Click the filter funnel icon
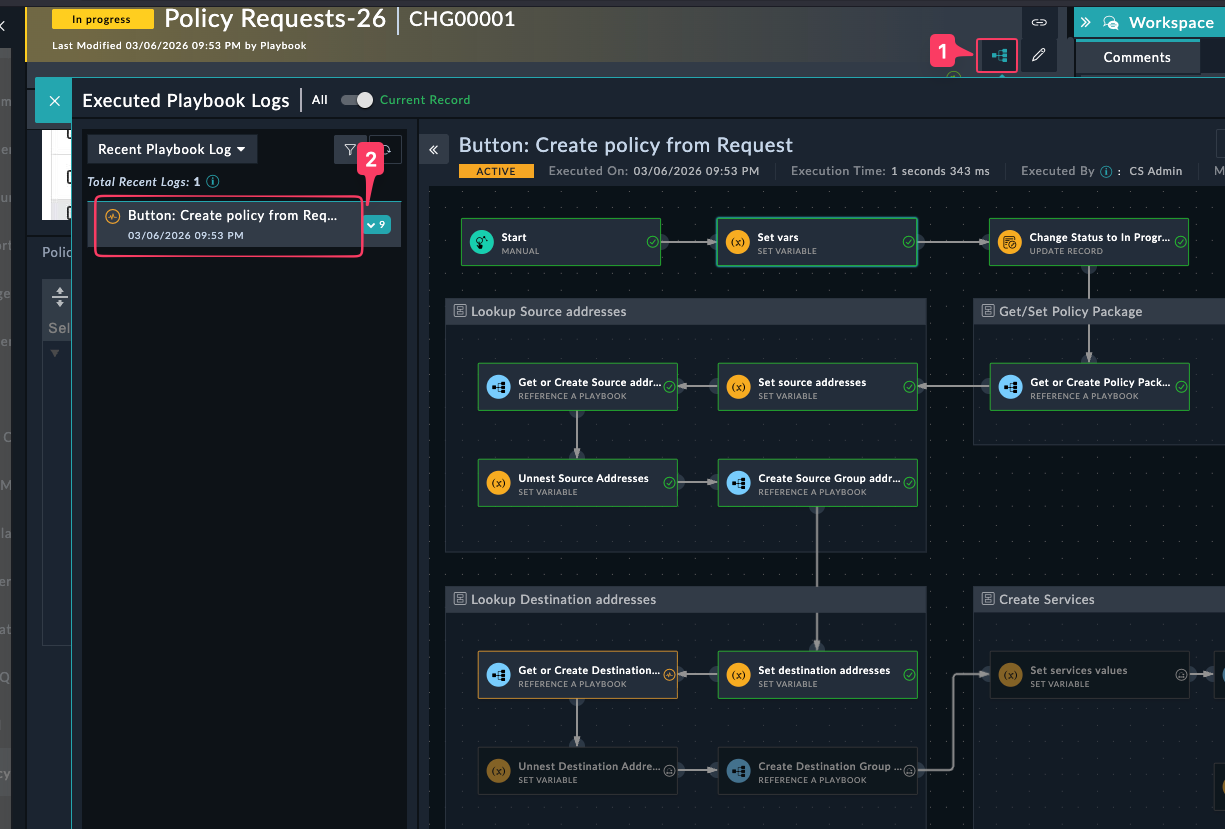The height and width of the screenshot is (829, 1225). pos(349,149)
